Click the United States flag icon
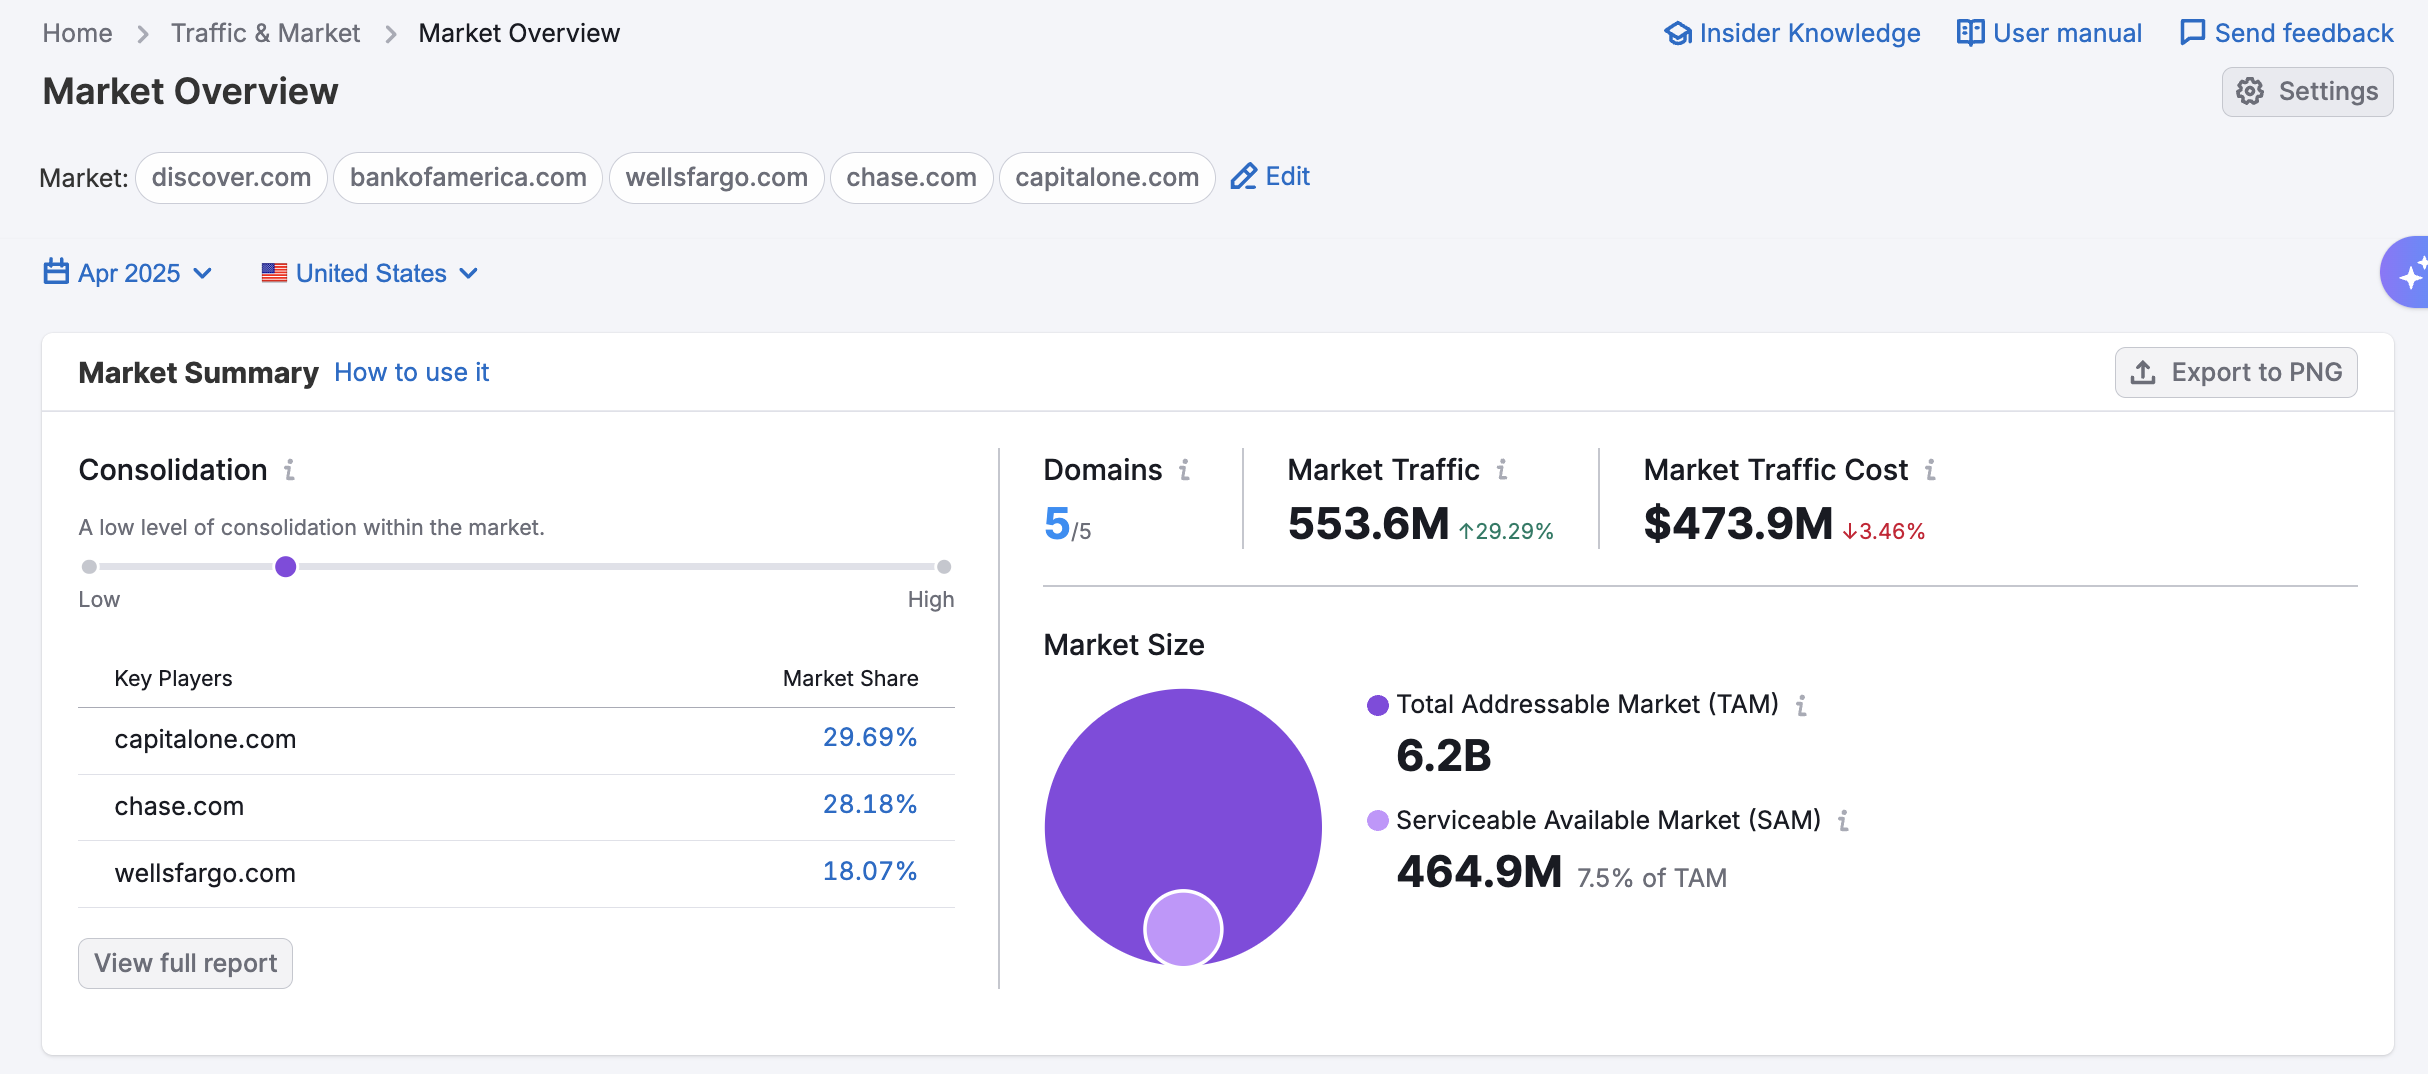This screenshot has width=2428, height=1074. point(274,272)
